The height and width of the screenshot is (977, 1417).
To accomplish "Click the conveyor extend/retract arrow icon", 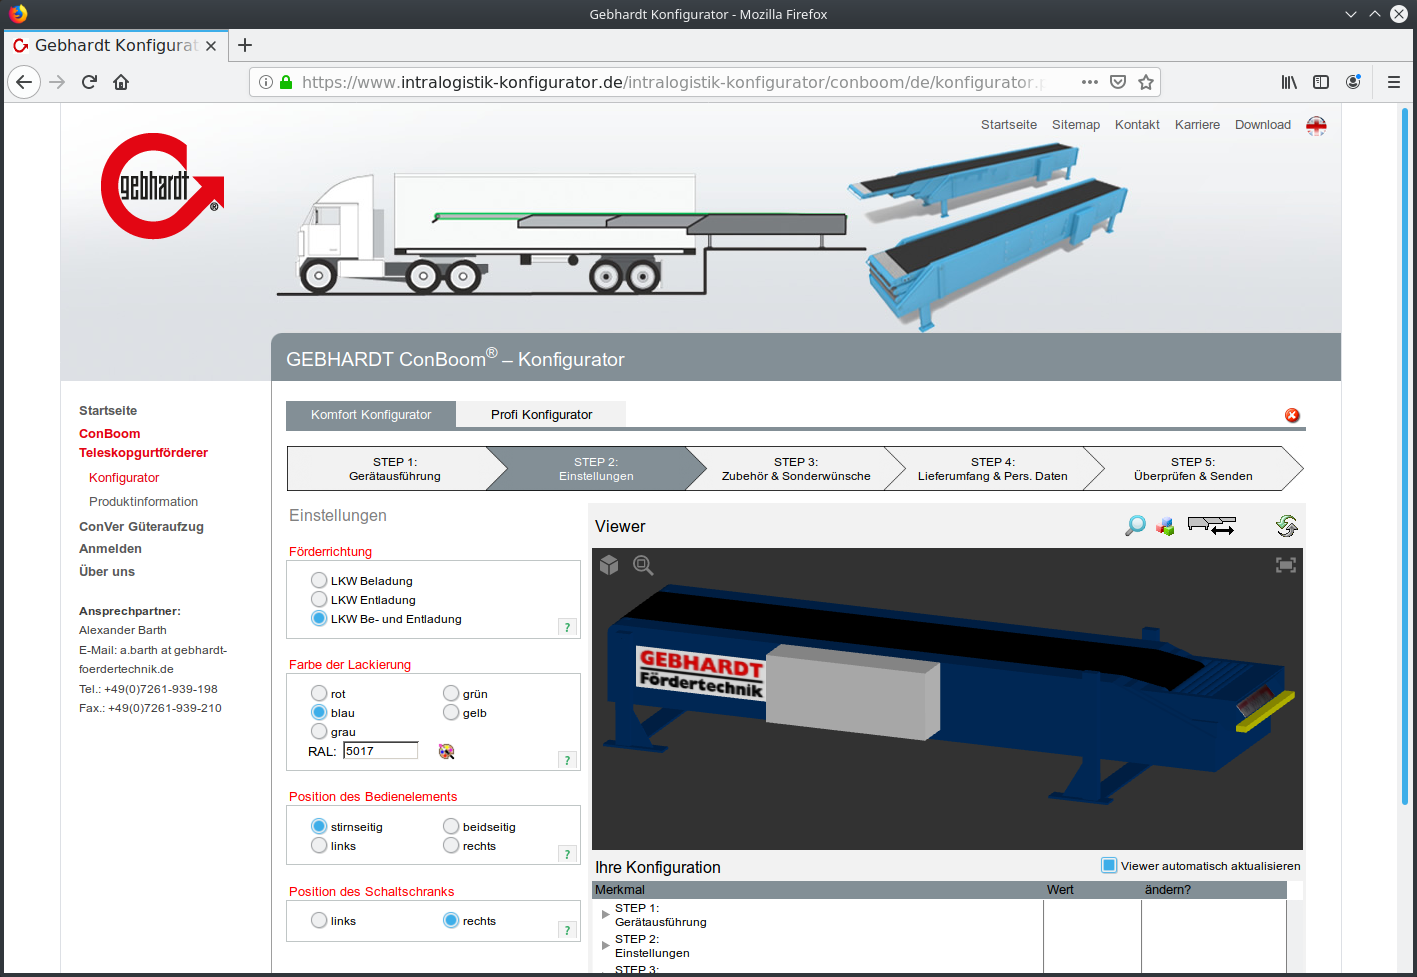I will pos(1212,525).
